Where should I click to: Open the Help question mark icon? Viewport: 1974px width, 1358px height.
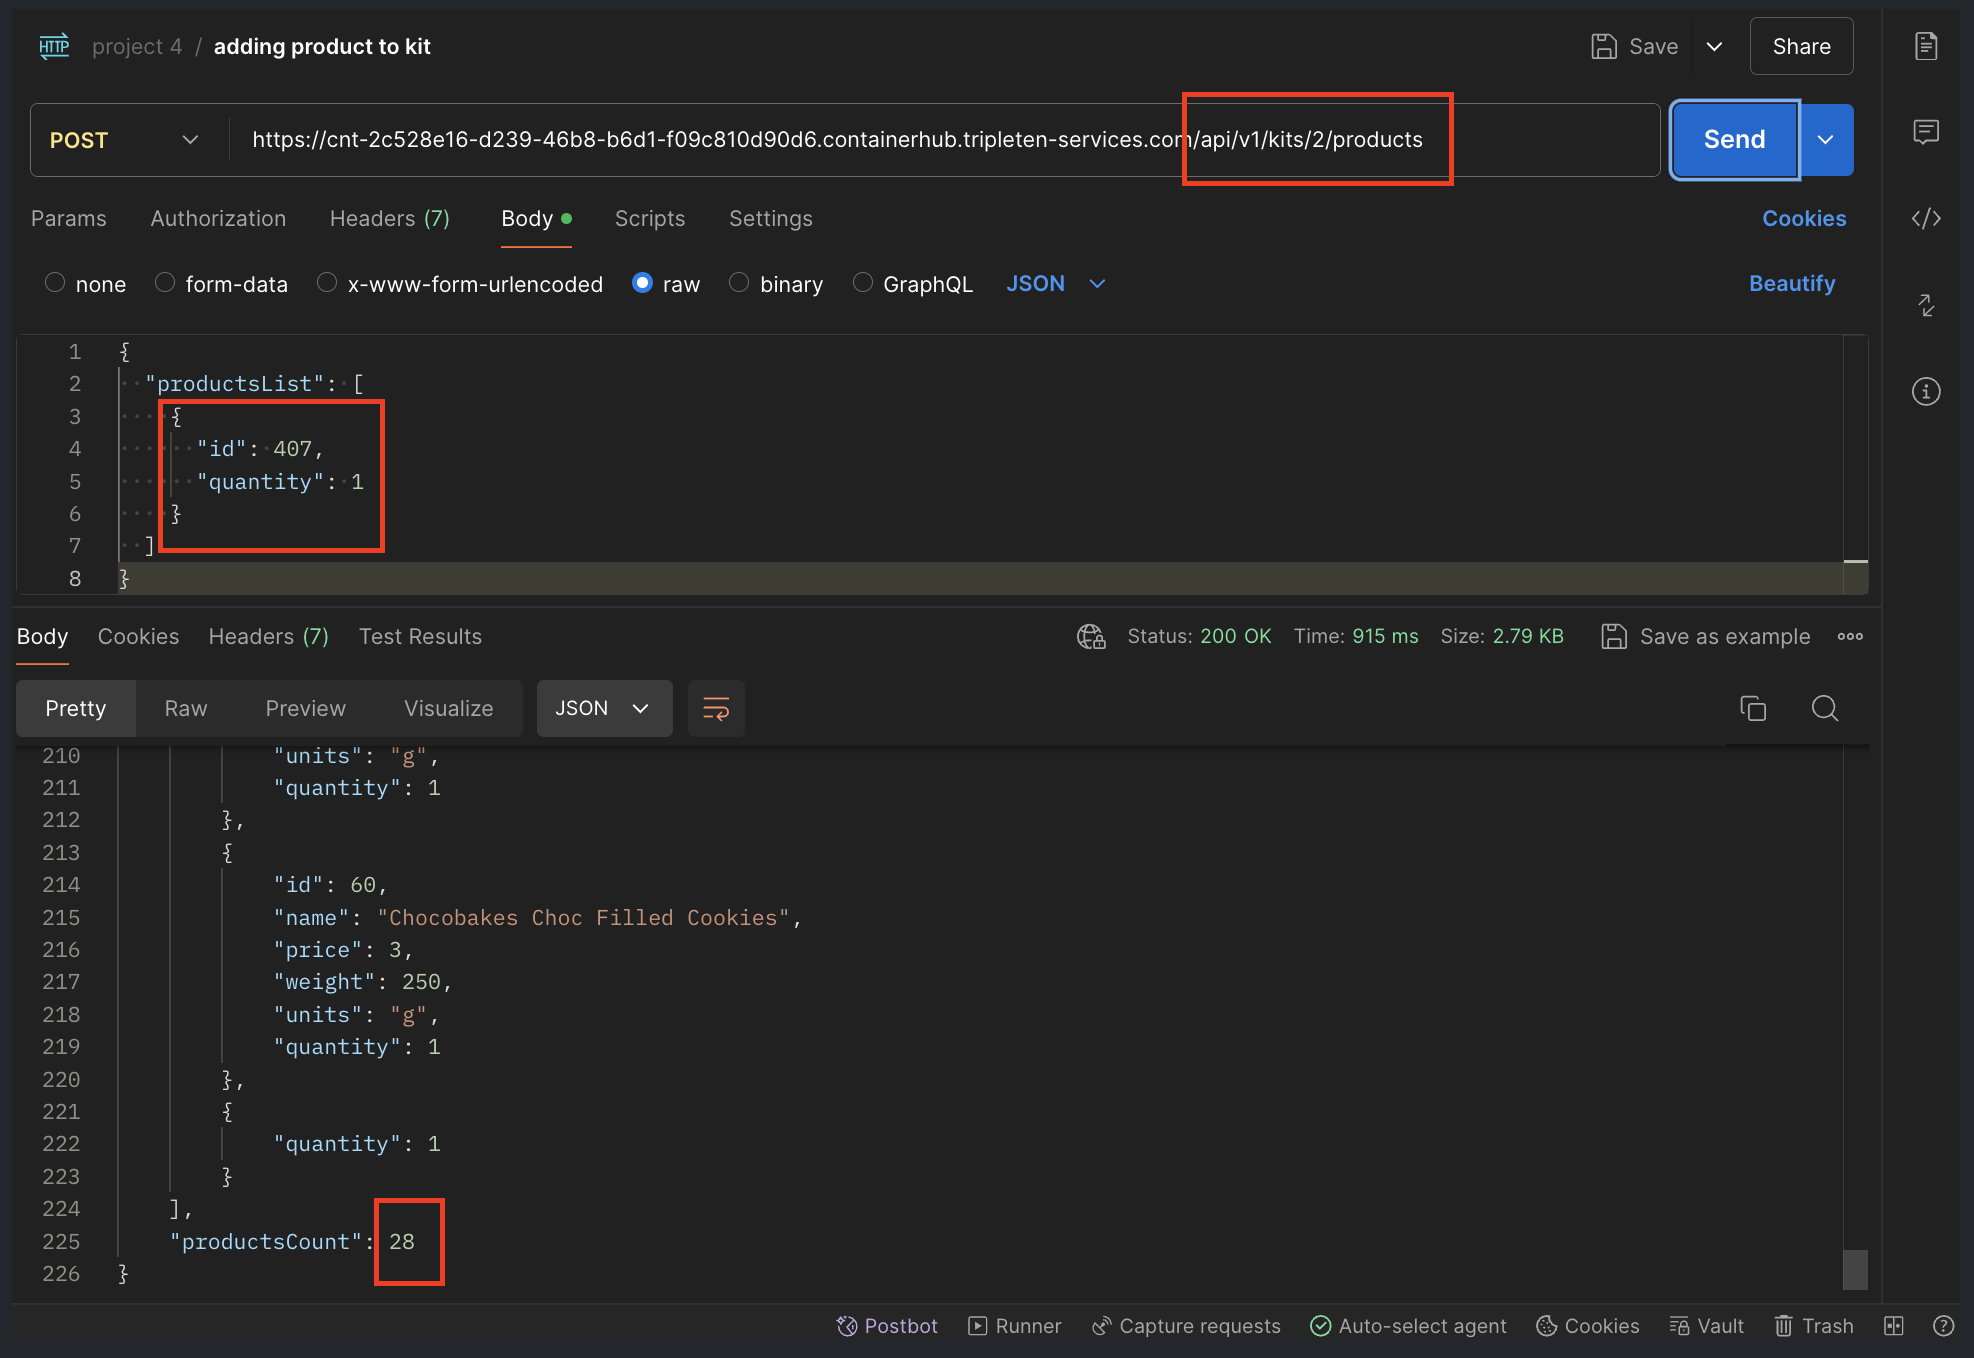1944,1326
